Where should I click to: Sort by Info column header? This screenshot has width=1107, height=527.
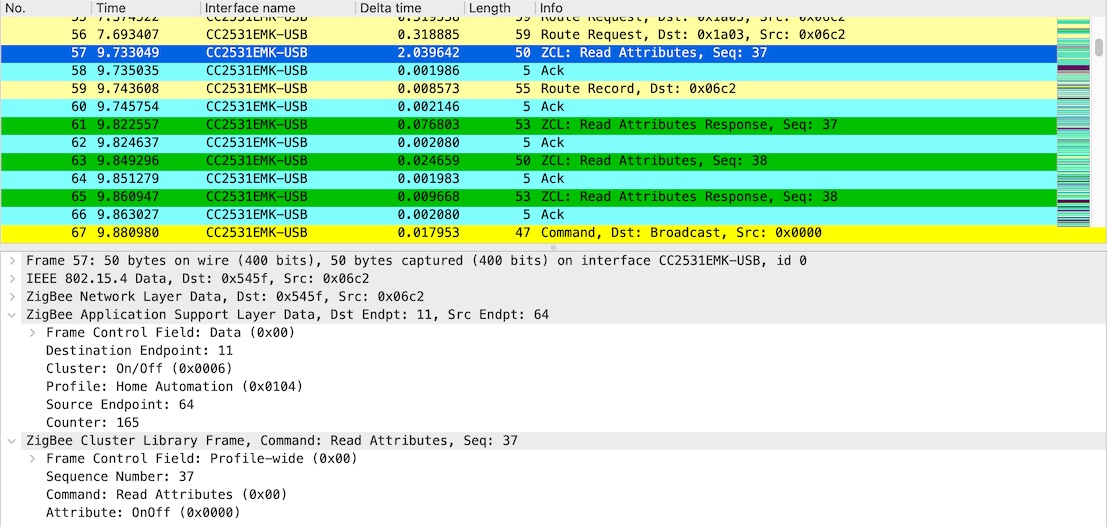tap(794, 8)
